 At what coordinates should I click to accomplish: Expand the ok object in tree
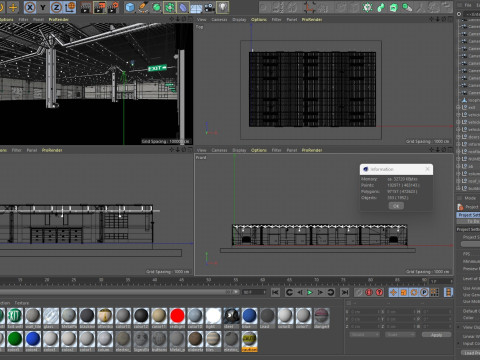coord(458,166)
